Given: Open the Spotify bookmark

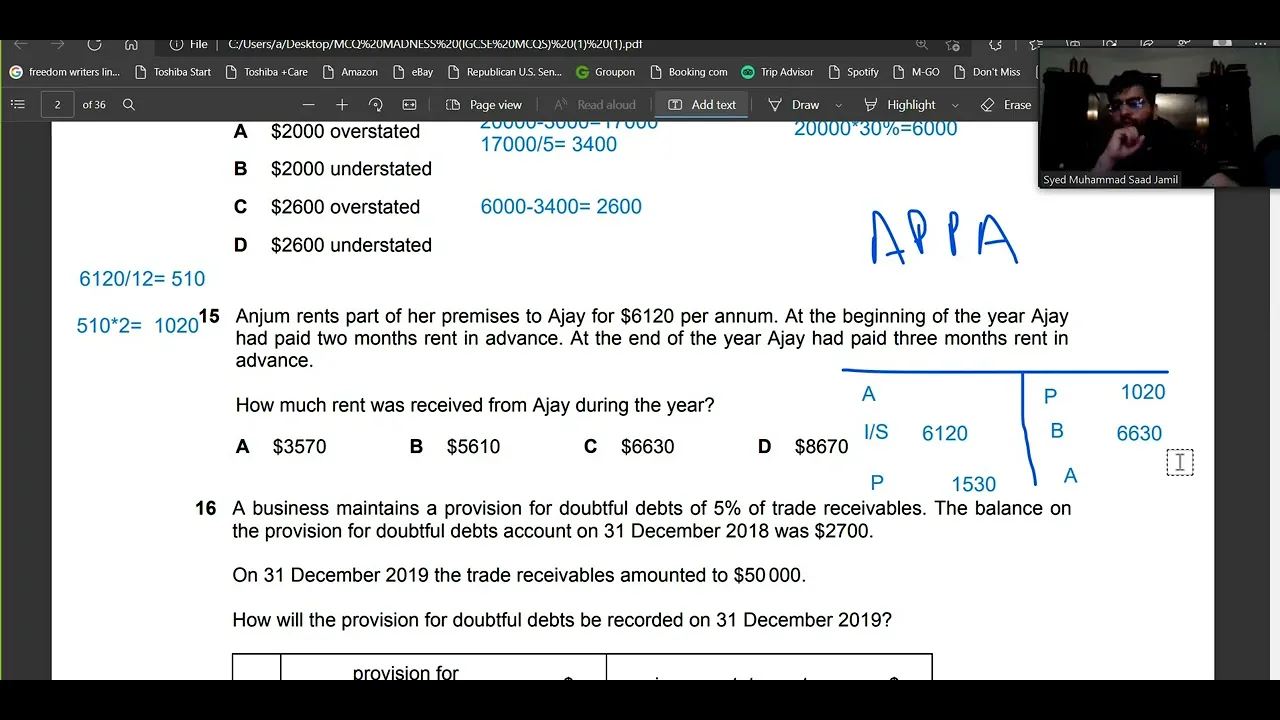Looking at the screenshot, I should (853, 72).
